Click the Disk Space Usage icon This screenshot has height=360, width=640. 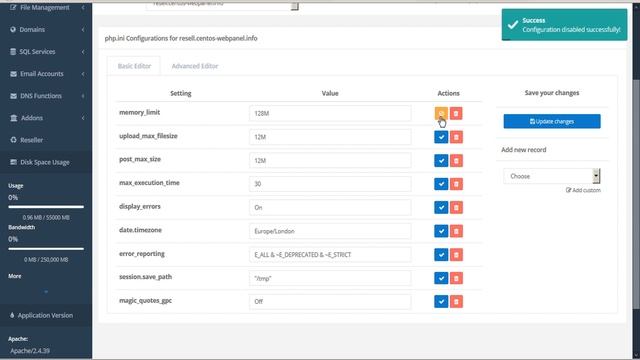pos(13,162)
